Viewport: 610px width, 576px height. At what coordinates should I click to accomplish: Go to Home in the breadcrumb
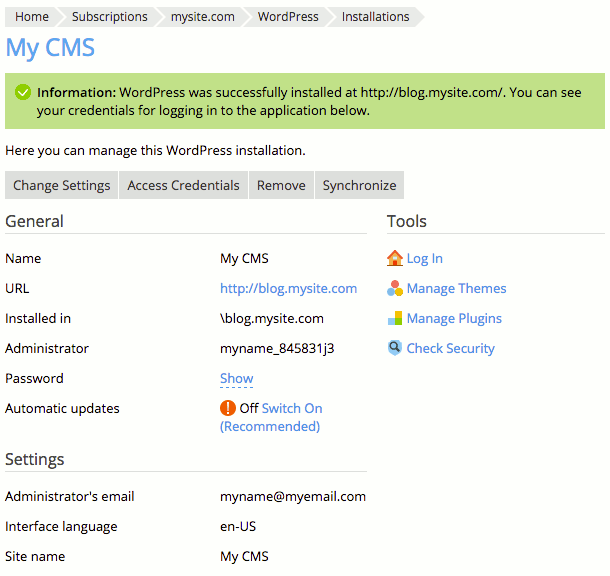tap(32, 17)
